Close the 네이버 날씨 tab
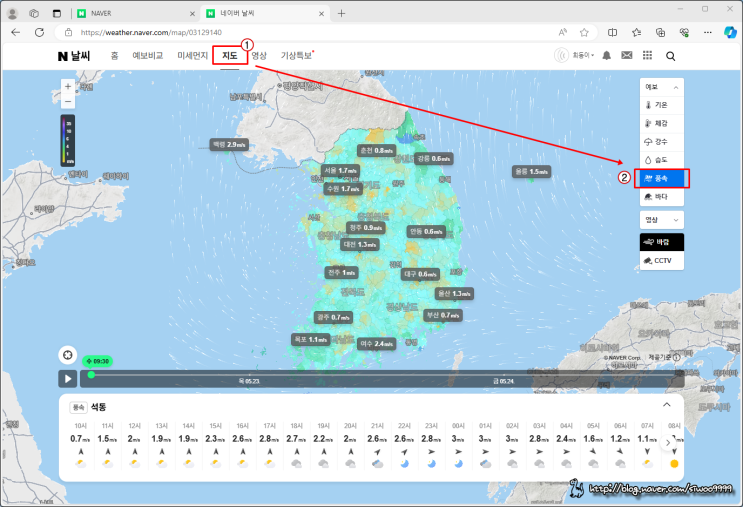The image size is (743, 507). [x=321, y=14]
